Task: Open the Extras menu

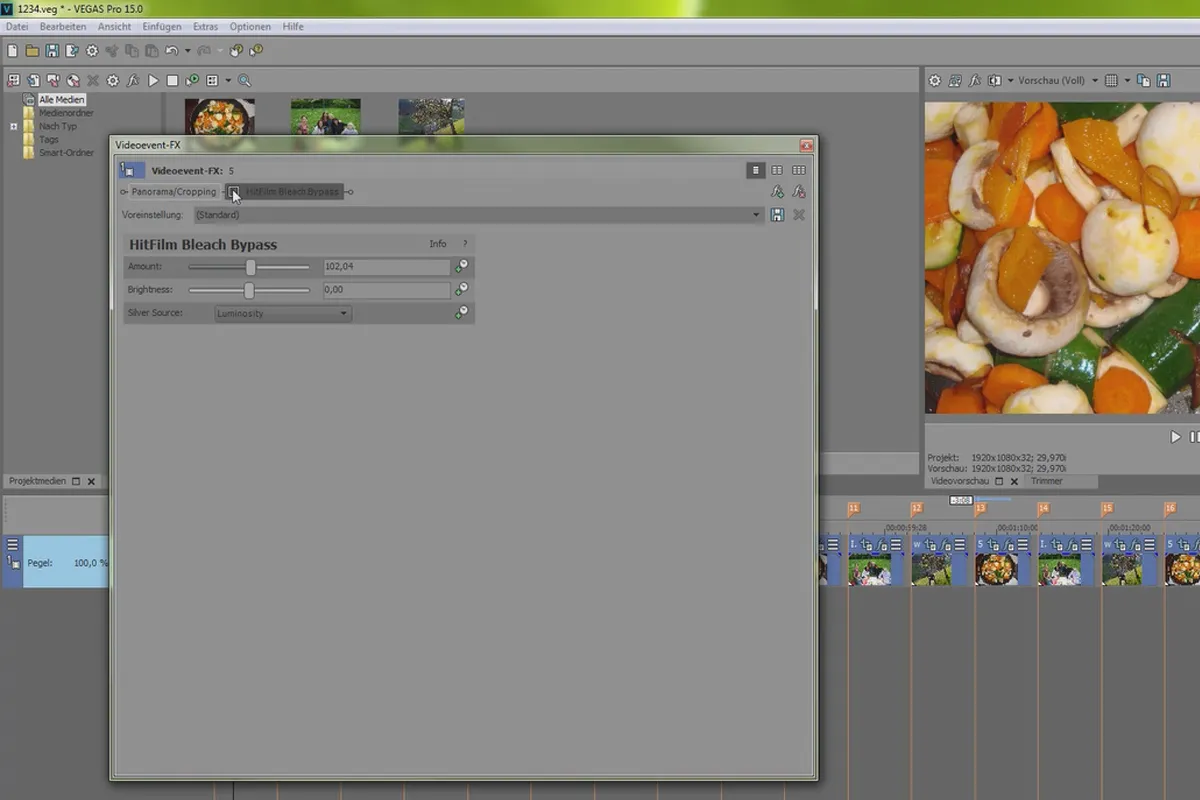Action: click(x=205, y=26)
